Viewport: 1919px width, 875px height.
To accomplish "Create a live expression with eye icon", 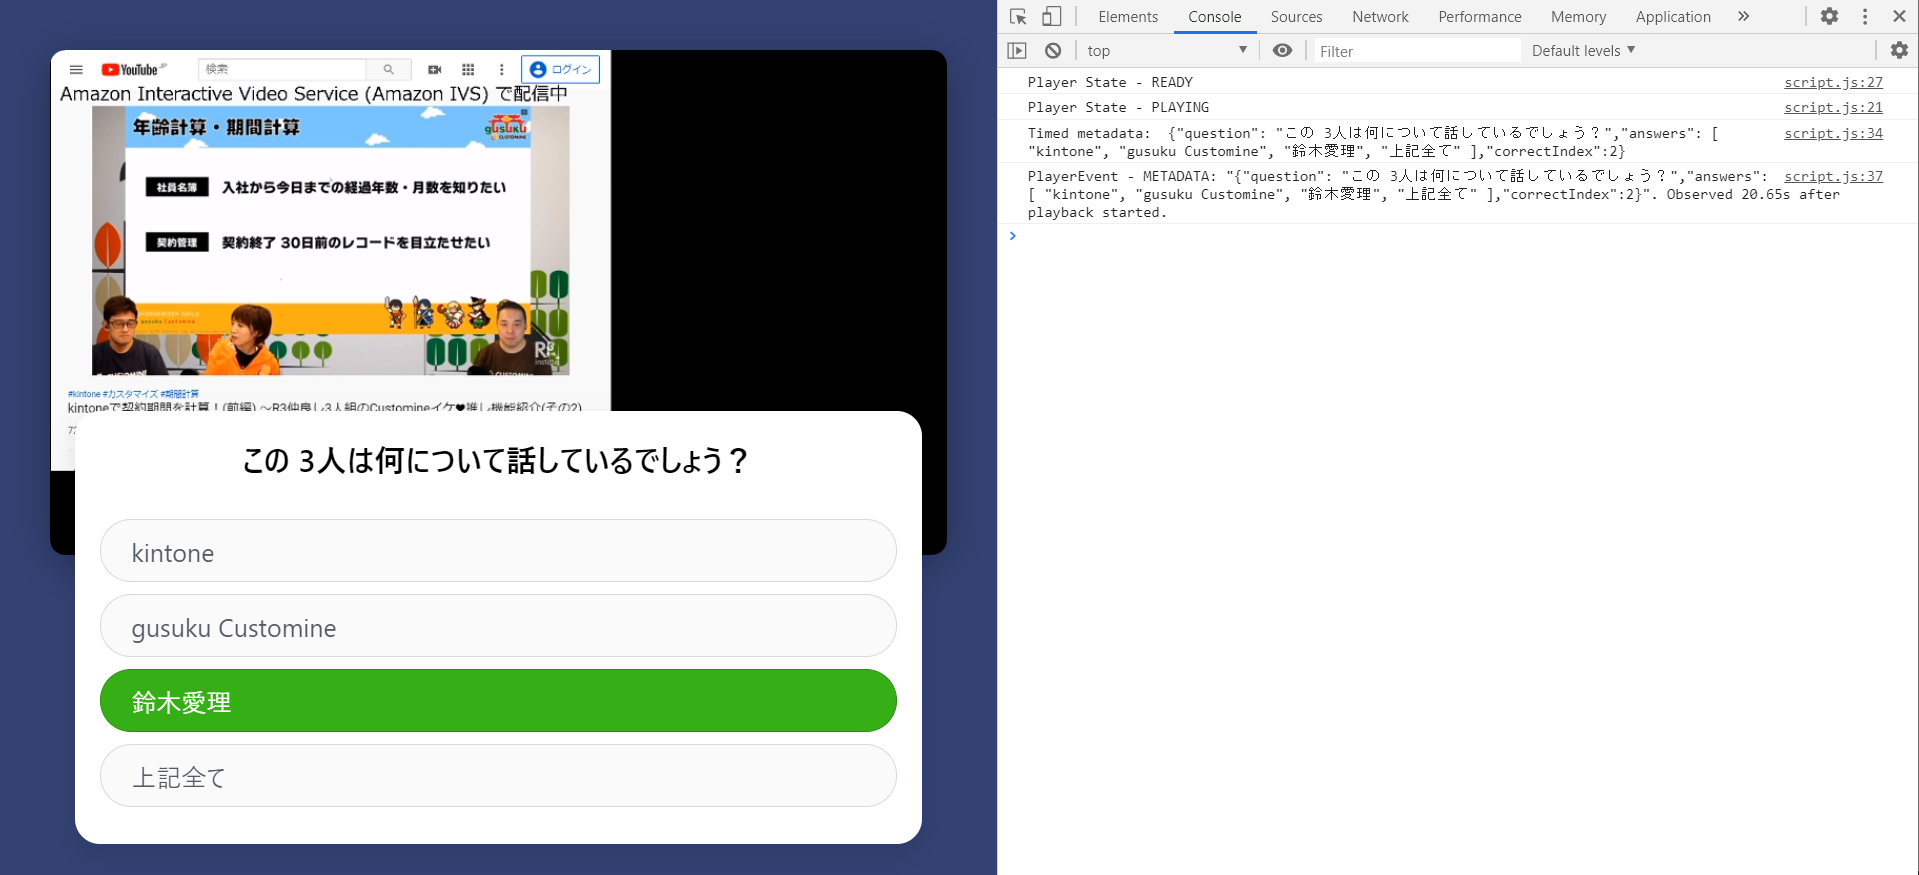I will click(x=1282, y=51).
